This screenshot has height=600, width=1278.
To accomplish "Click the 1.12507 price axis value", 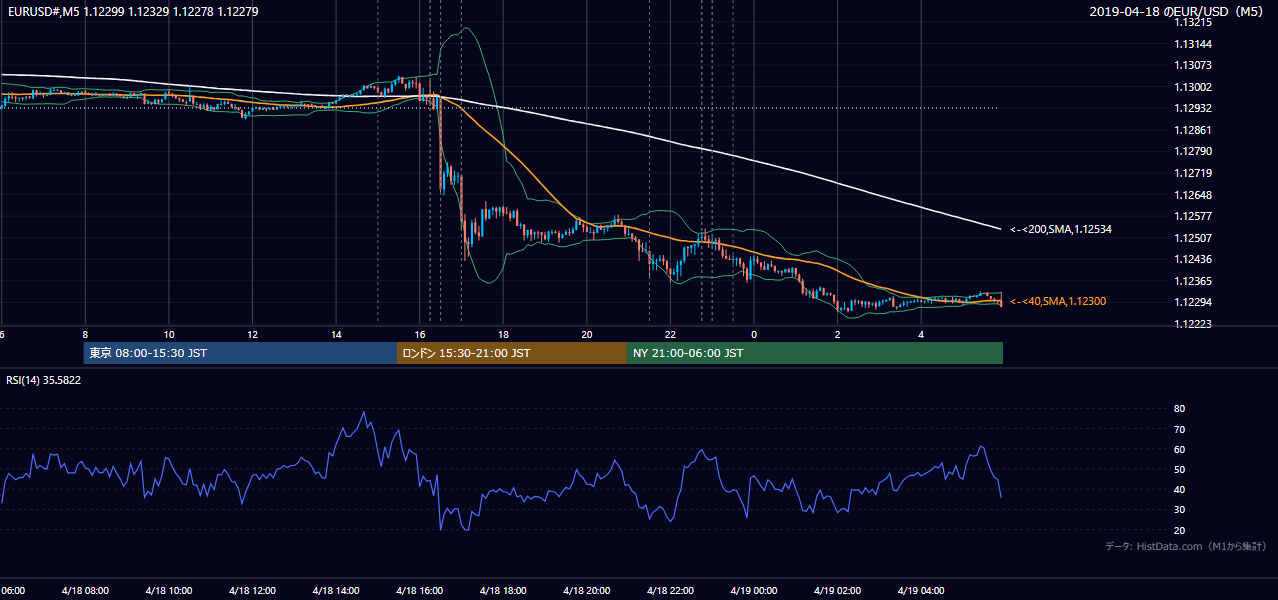I will point(1195,238).
